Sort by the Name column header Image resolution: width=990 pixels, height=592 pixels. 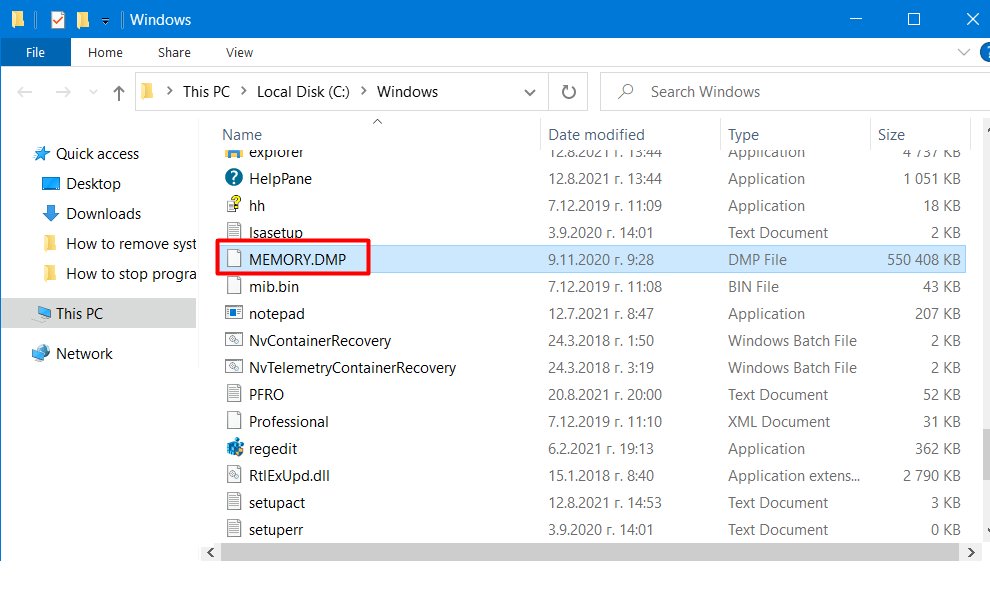[242, 134]
